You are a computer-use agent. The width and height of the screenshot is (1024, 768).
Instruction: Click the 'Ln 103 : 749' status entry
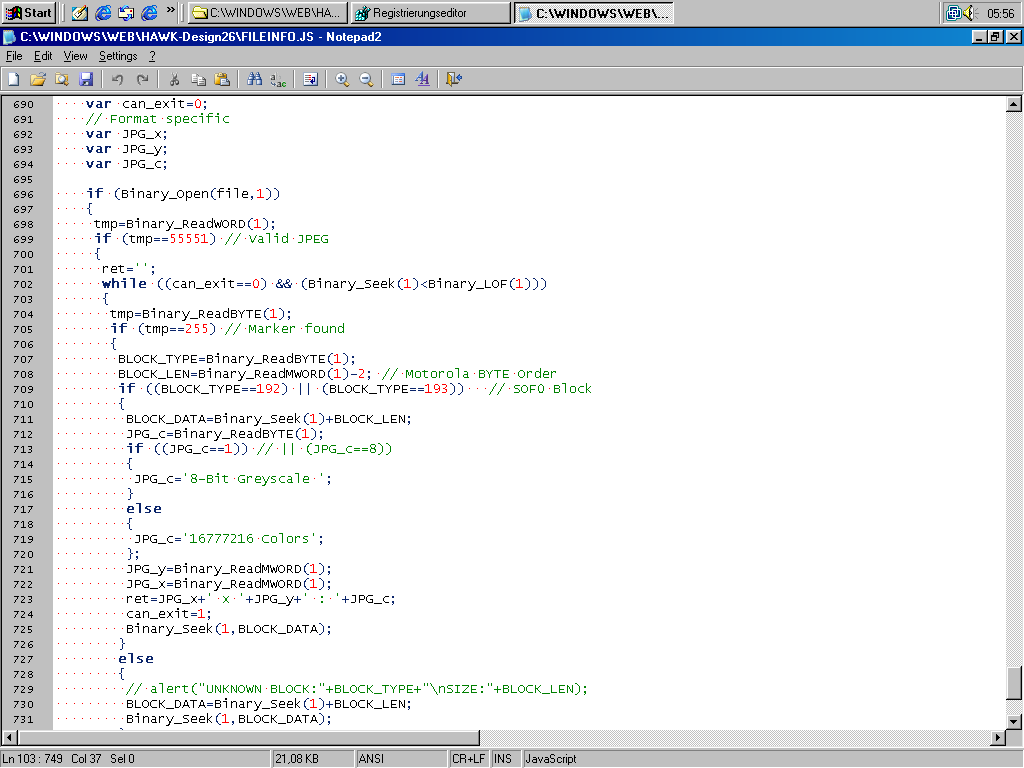(33, 759)
